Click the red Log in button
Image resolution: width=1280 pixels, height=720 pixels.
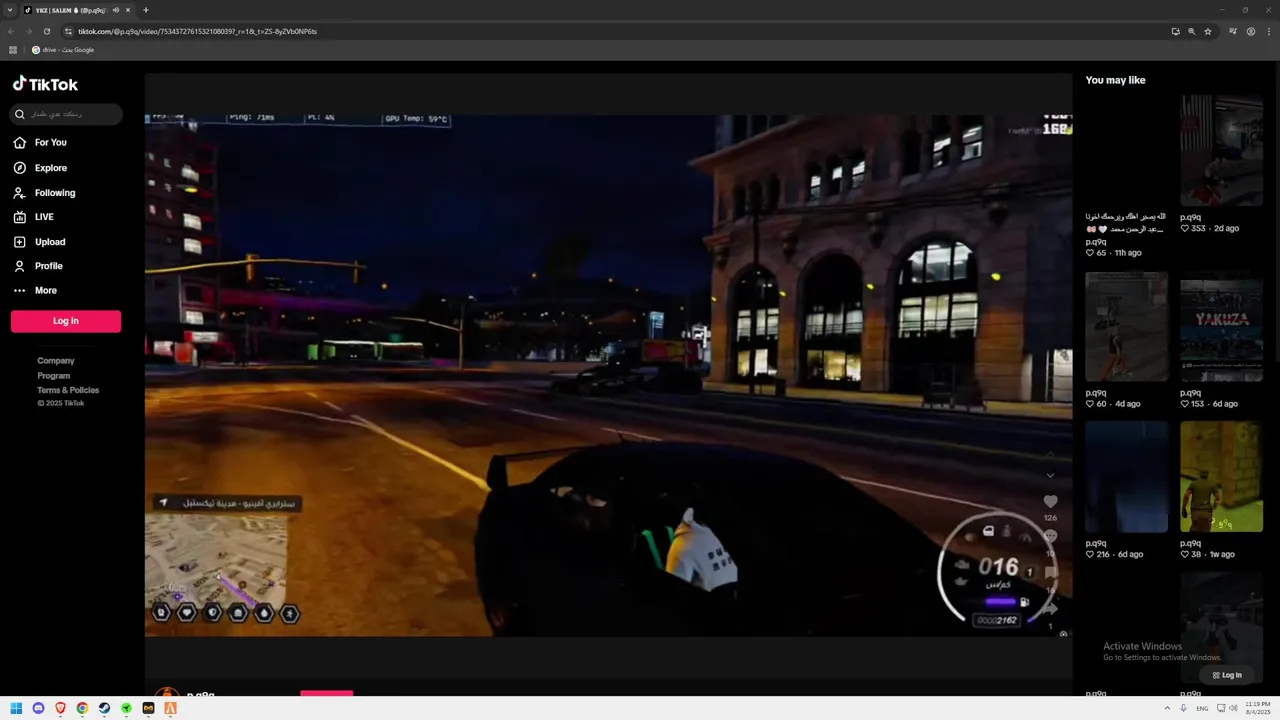(x=66, y=321)
